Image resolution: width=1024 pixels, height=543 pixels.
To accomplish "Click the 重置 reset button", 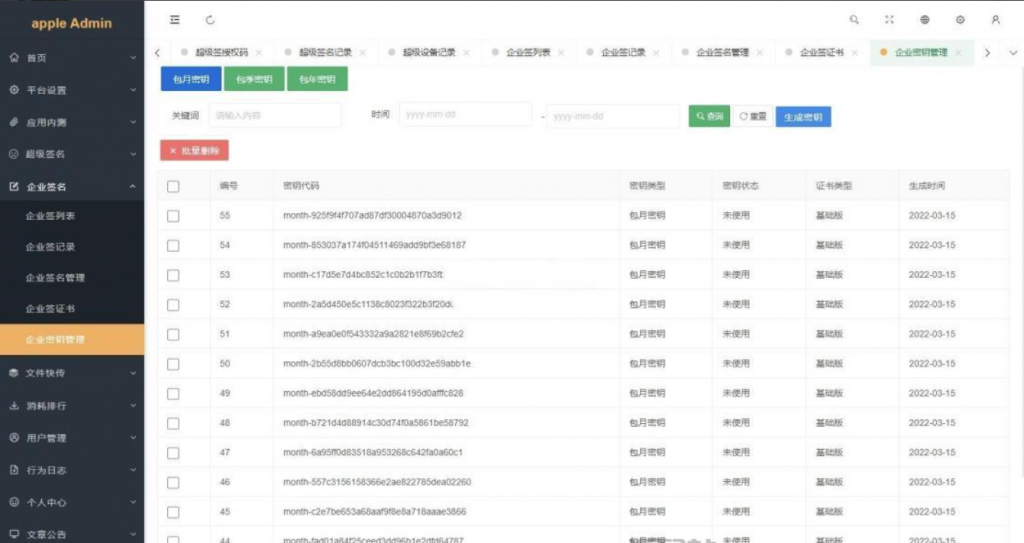I will (x=753, y=116).
